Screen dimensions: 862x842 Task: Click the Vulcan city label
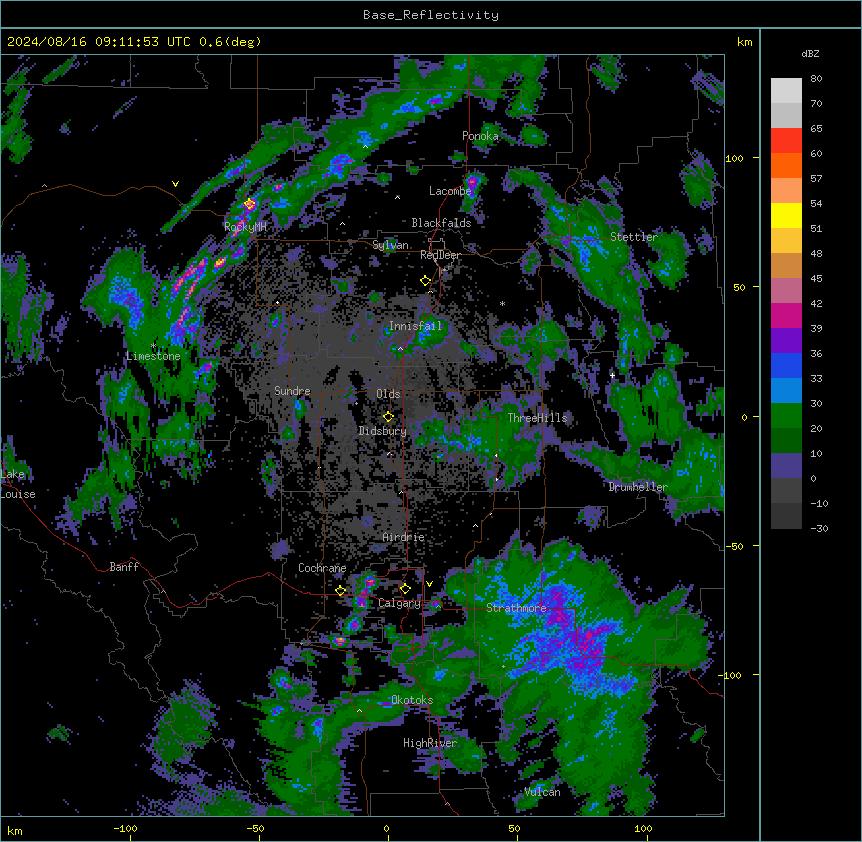543,792
